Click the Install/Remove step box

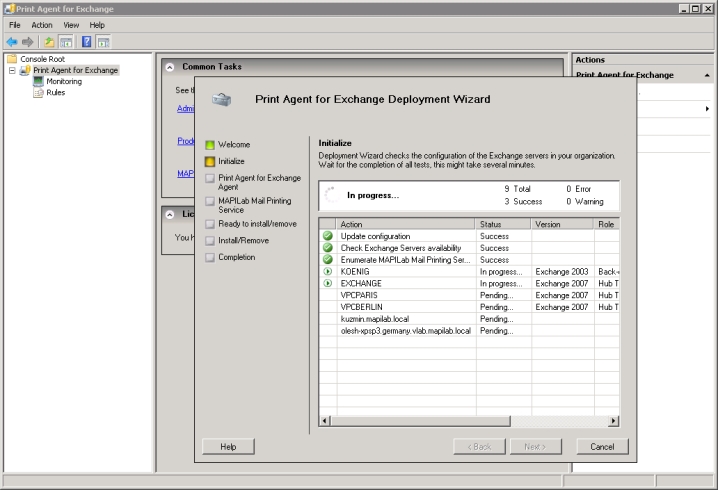click(x=210, y=240)
